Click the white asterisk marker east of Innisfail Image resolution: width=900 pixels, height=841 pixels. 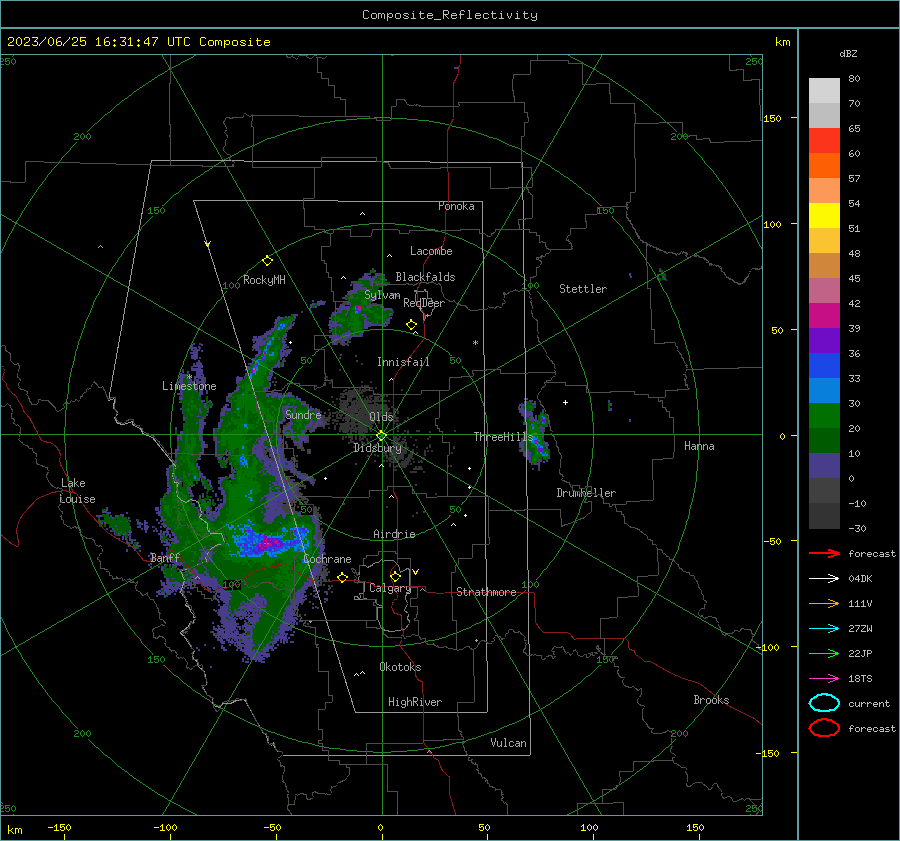tap(475, 343)
